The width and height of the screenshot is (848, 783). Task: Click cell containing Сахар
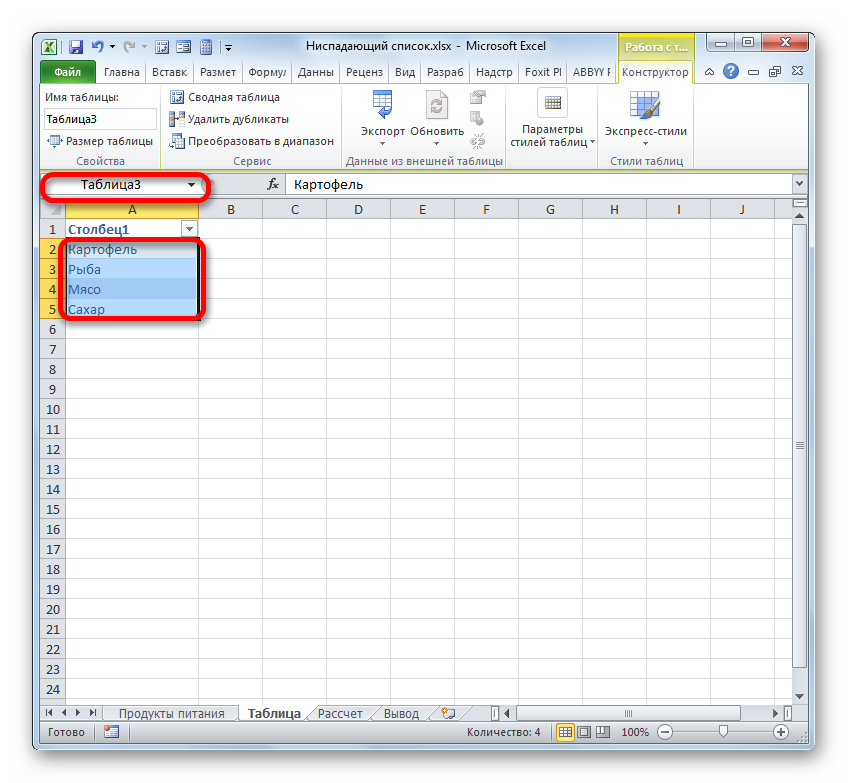coord(132,309)
